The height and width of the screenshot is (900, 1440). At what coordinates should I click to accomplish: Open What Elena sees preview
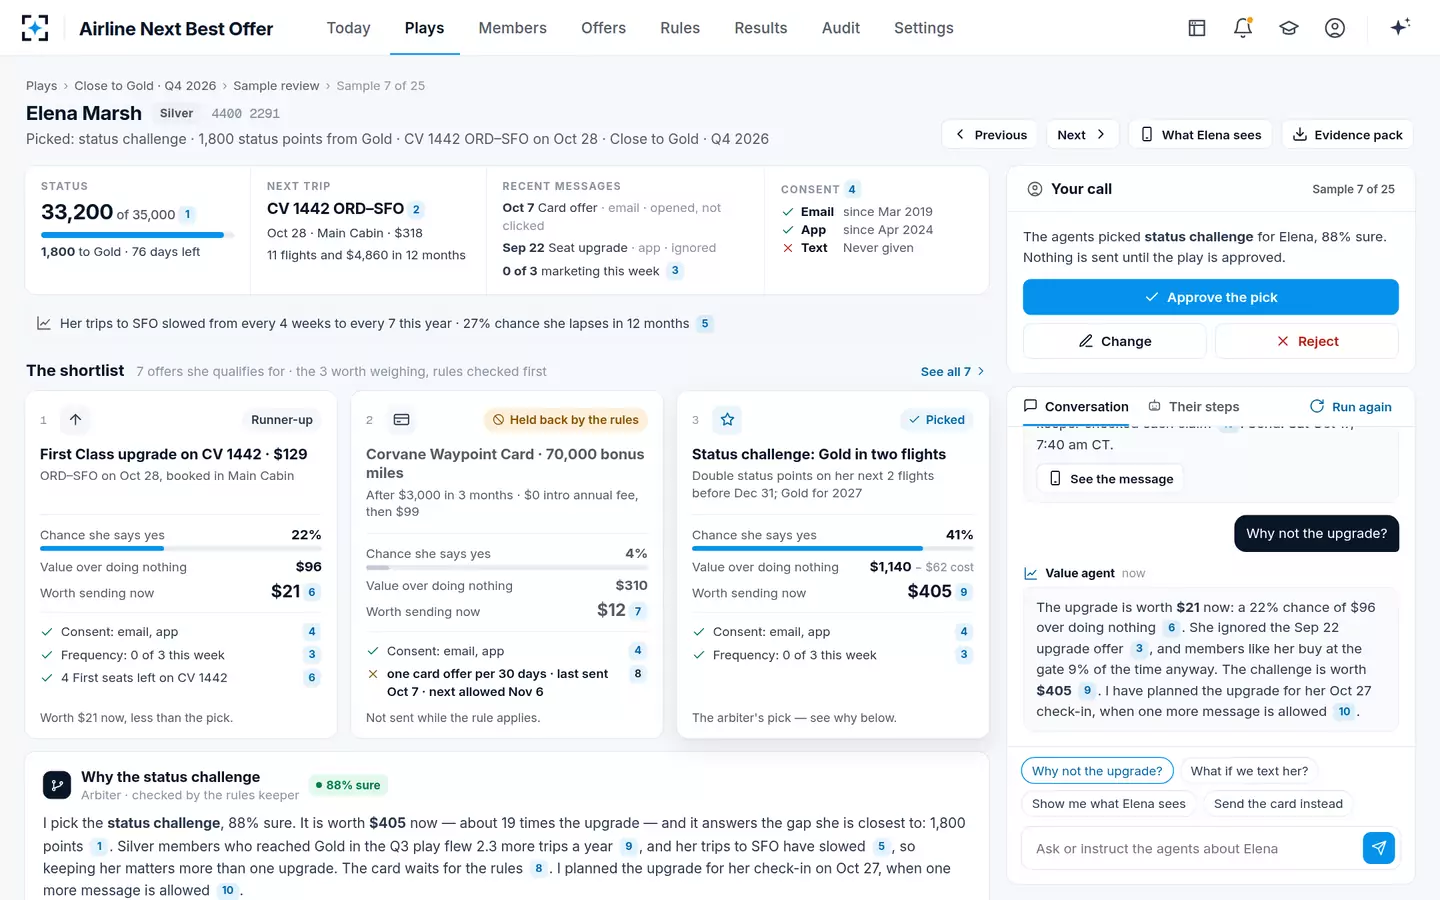point(1200,135)
